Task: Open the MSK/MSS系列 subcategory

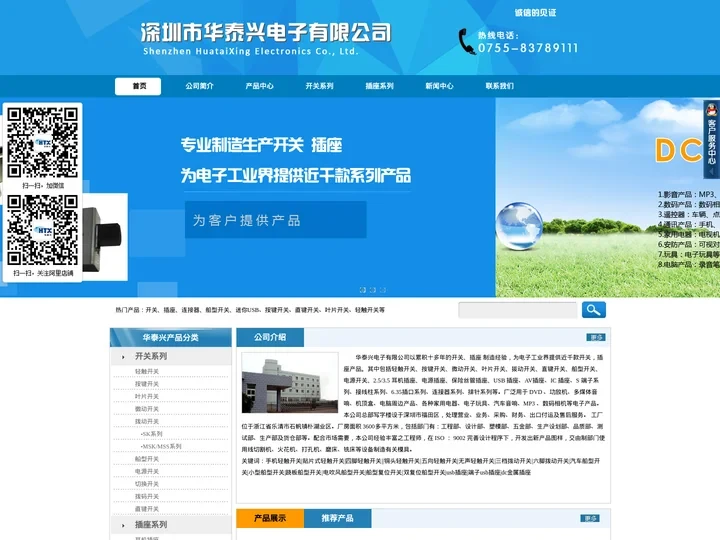Action: pos(161,446)
